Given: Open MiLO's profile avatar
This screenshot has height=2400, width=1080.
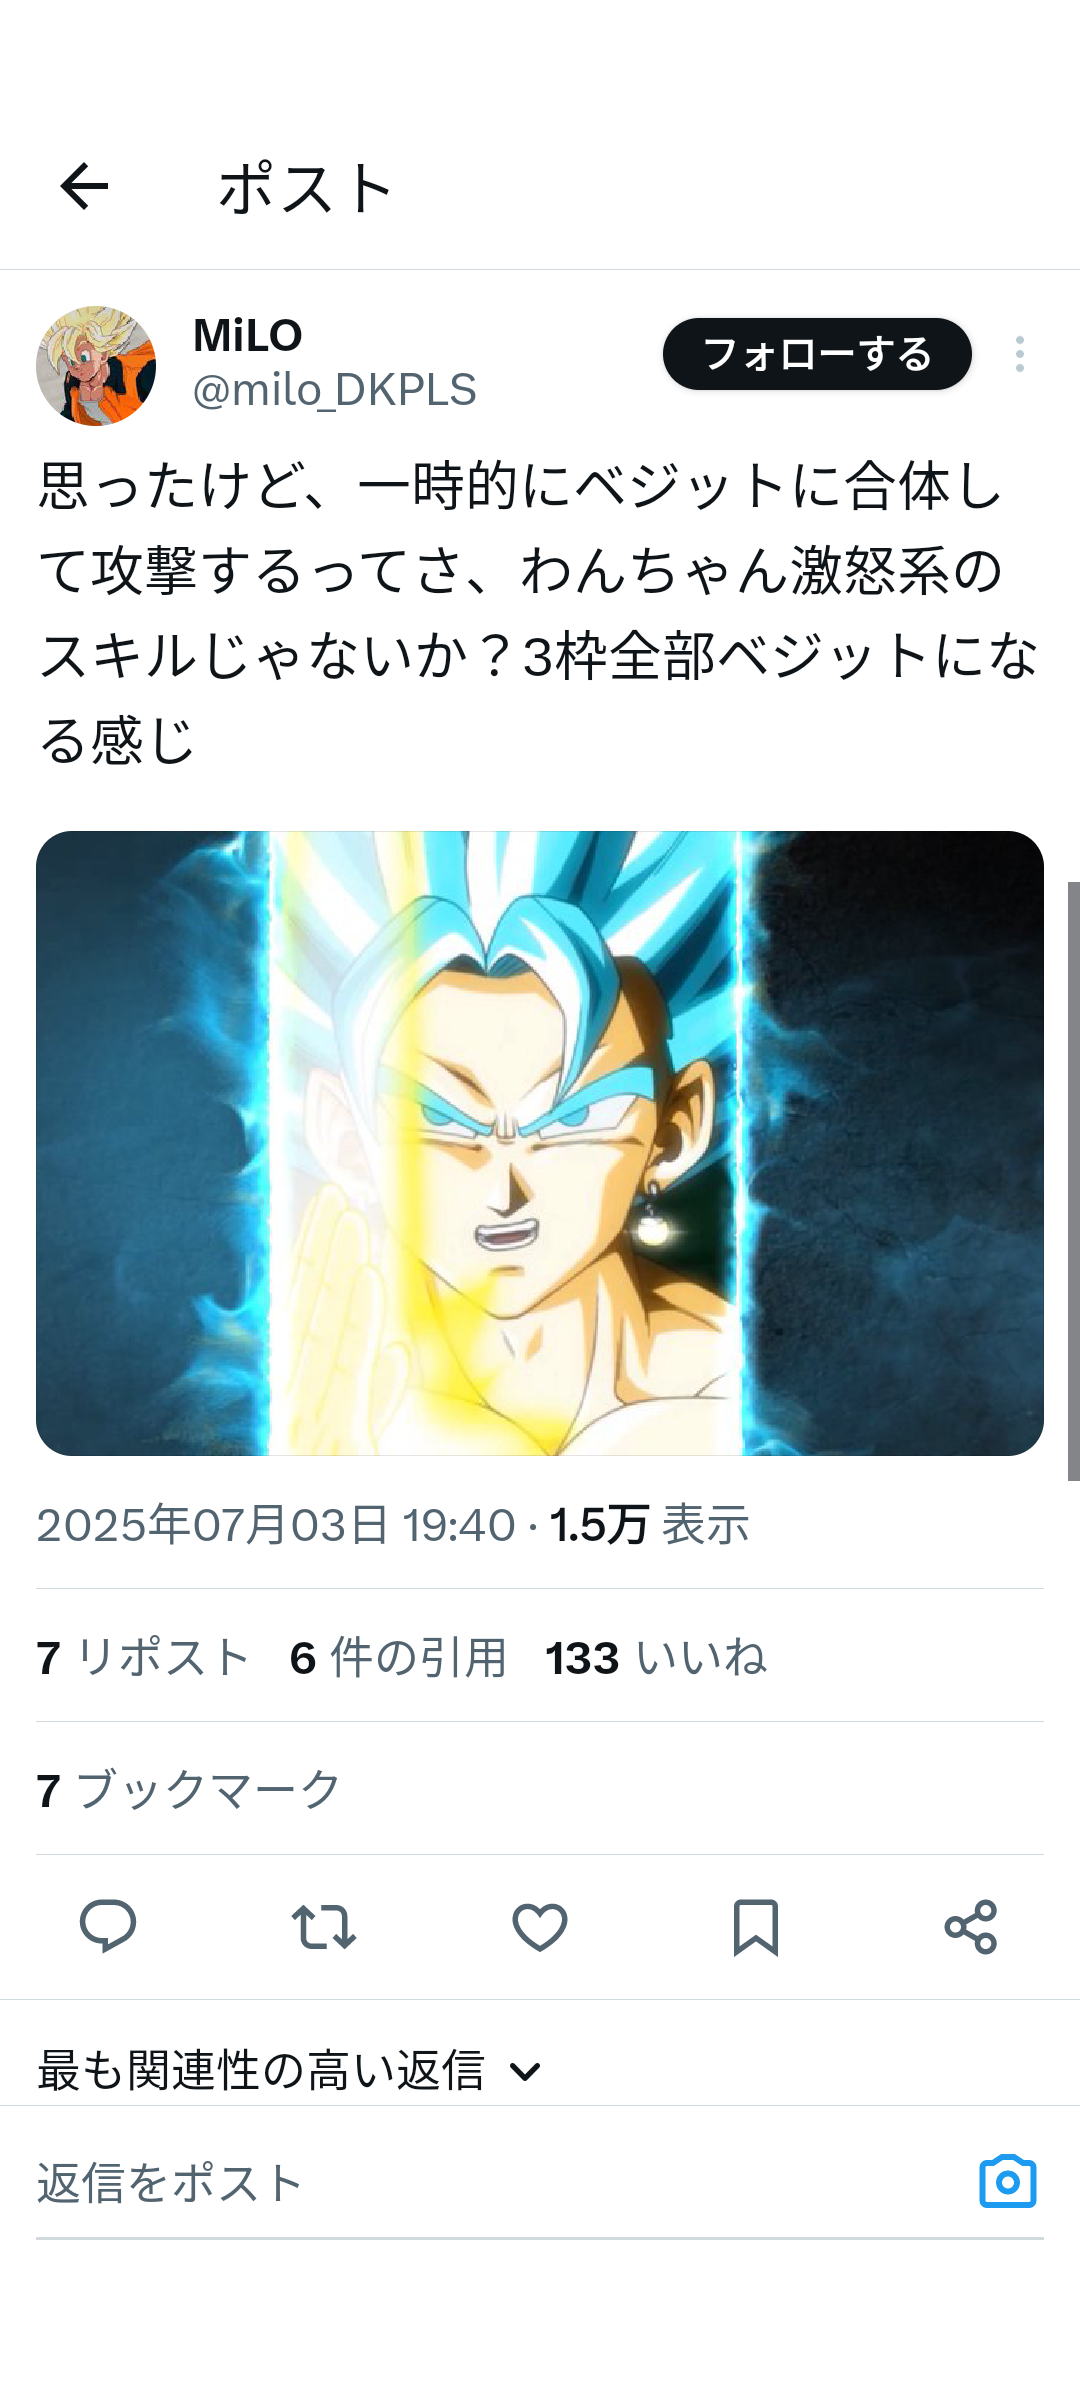Looking at the screenshot, I should tap(96, 366).
